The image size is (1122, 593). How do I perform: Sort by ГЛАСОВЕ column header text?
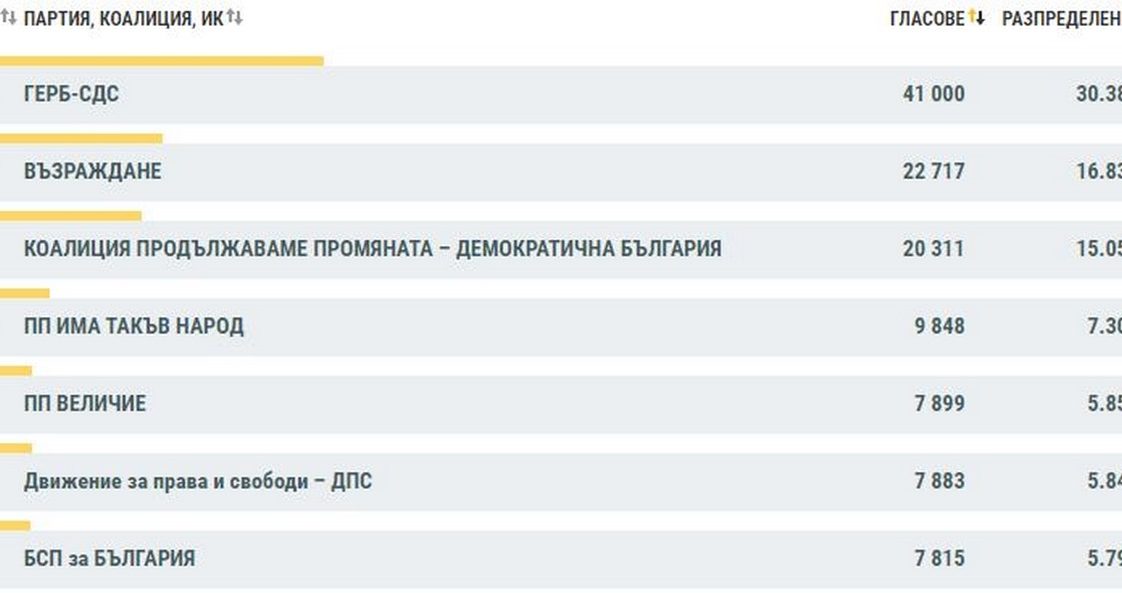click(x=927, y=19)
